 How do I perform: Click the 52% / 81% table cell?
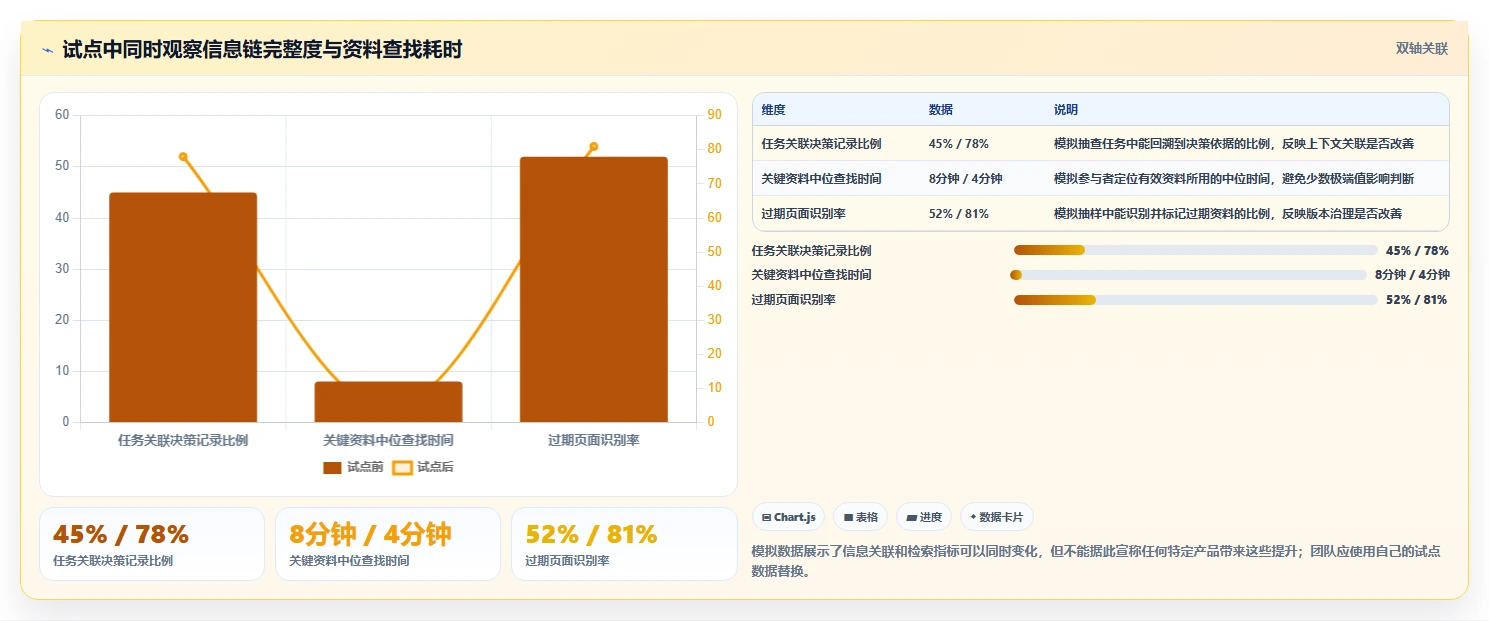pos(958,214)
